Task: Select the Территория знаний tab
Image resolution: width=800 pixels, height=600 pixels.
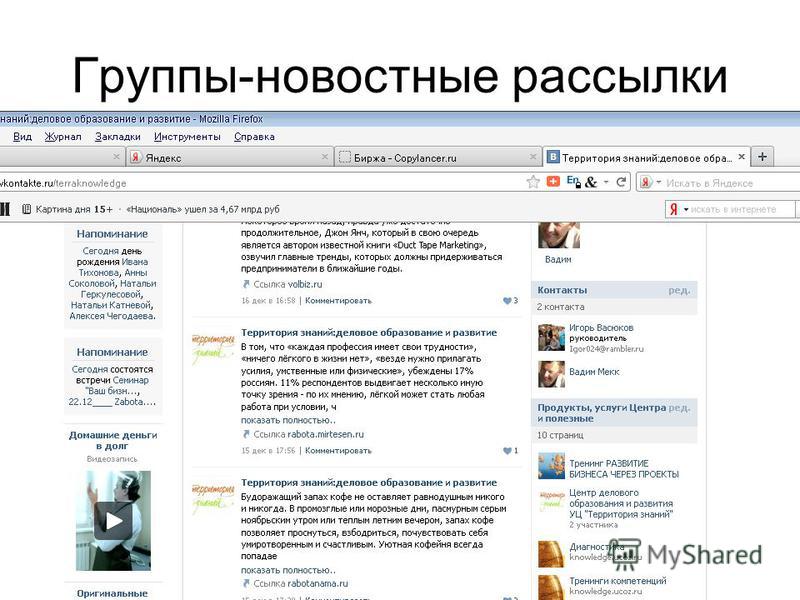Action: coord(646,157)
